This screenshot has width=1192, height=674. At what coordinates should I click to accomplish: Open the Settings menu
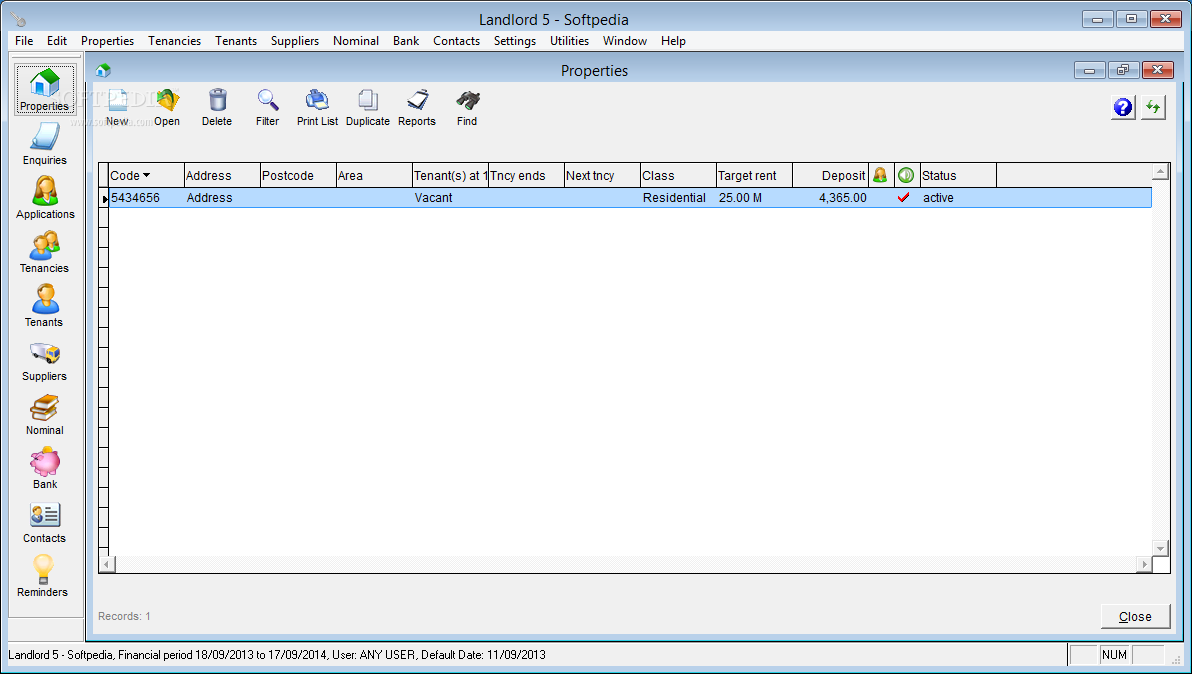(515, 41)
